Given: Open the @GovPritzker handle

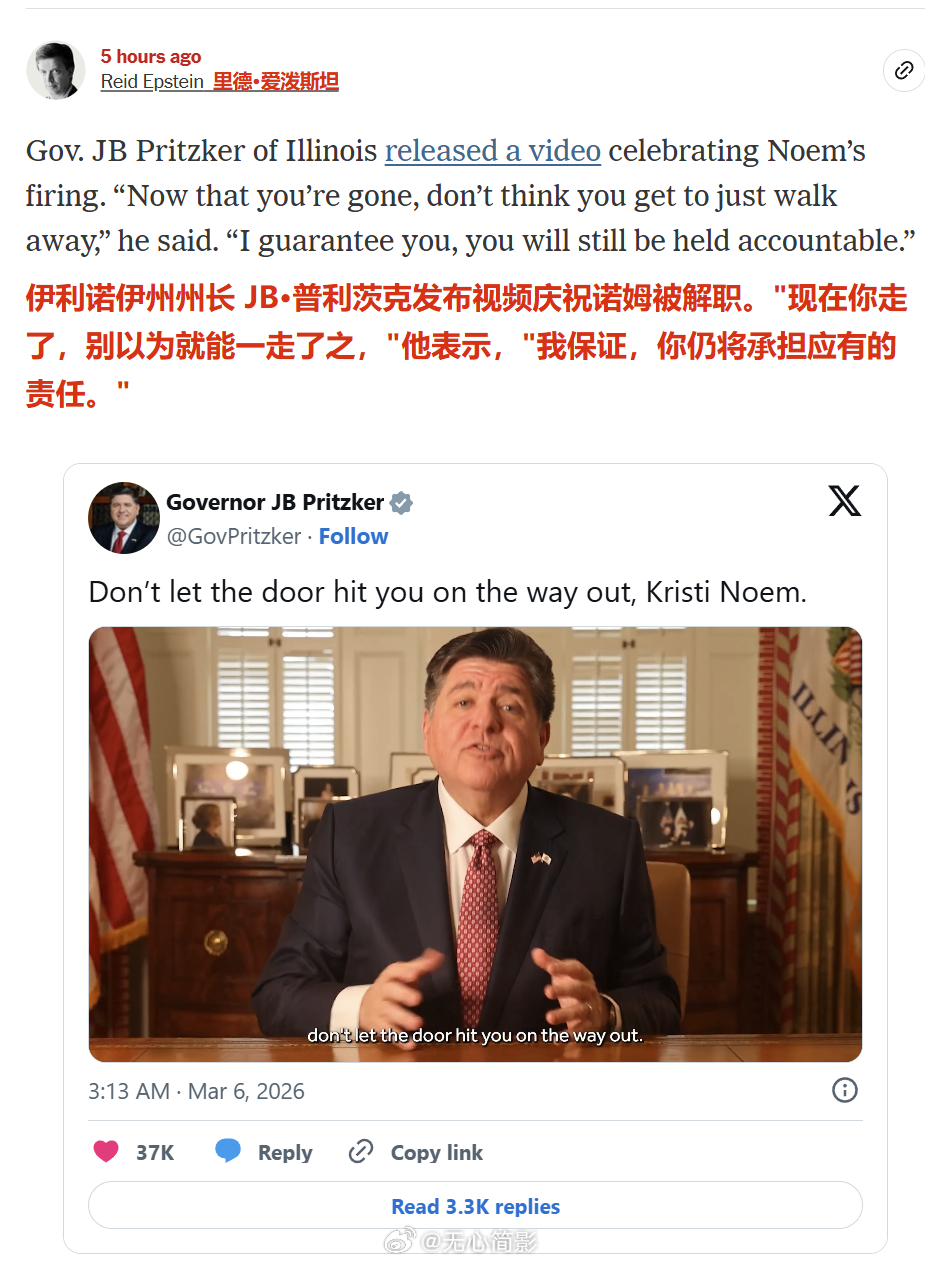Looking at the screenshot, I should [234, 536].
